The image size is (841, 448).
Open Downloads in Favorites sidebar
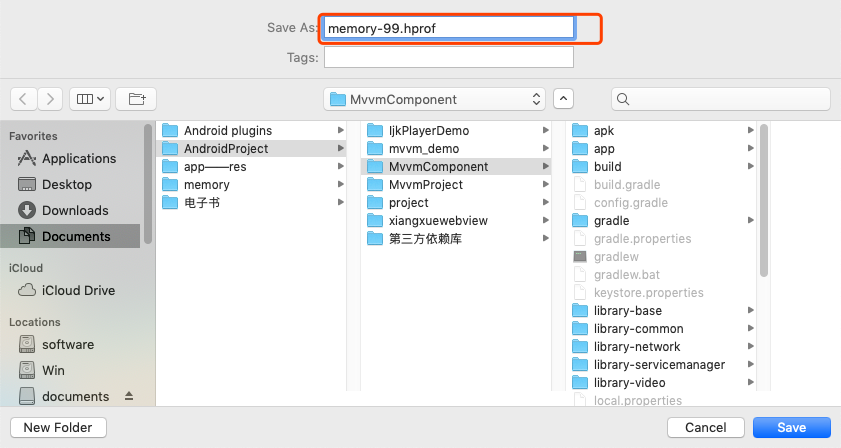click(x=63, y=210)
